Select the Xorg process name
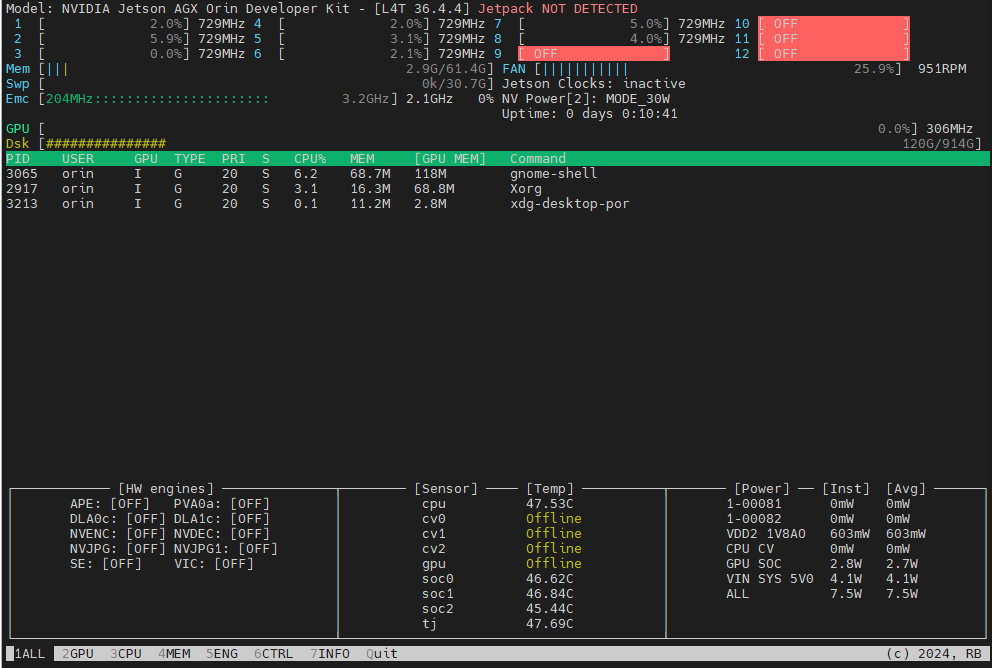The height and width of the screenshot is (668, 992). (x=526, y=189)
